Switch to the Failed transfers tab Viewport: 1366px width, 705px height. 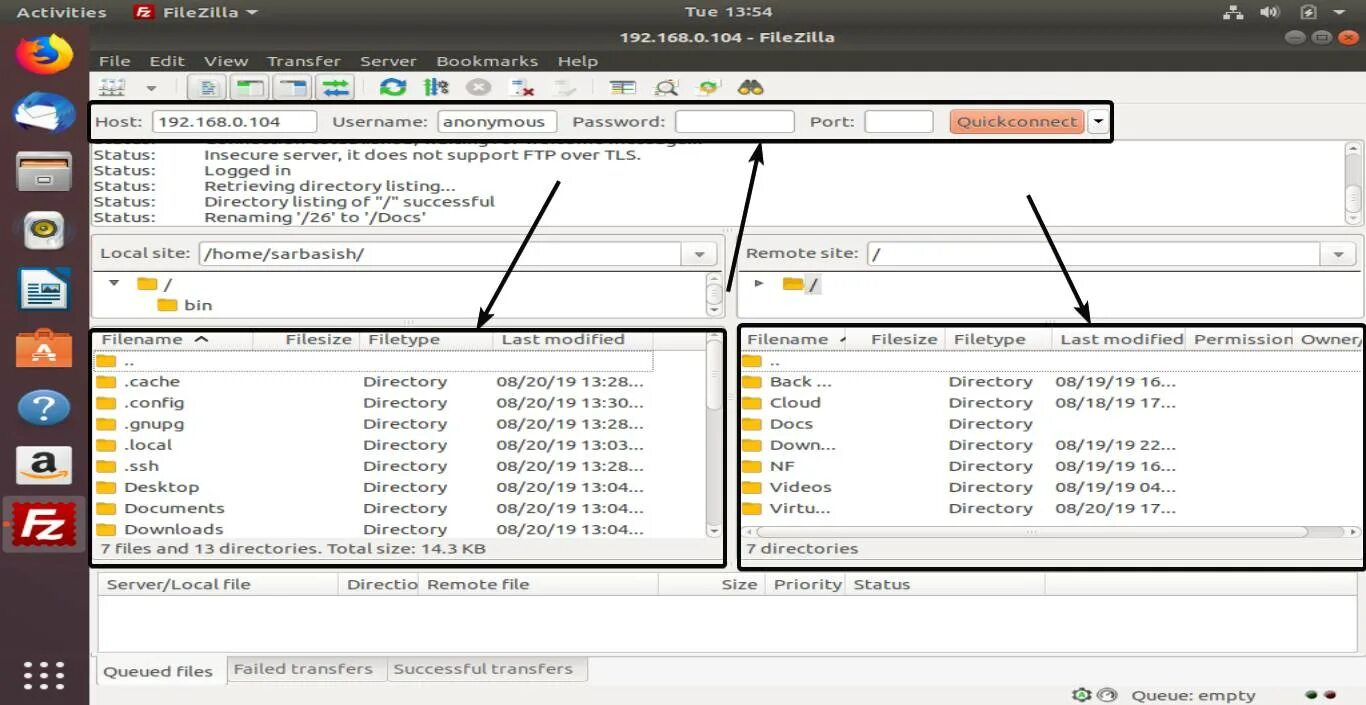pos(303,669)
